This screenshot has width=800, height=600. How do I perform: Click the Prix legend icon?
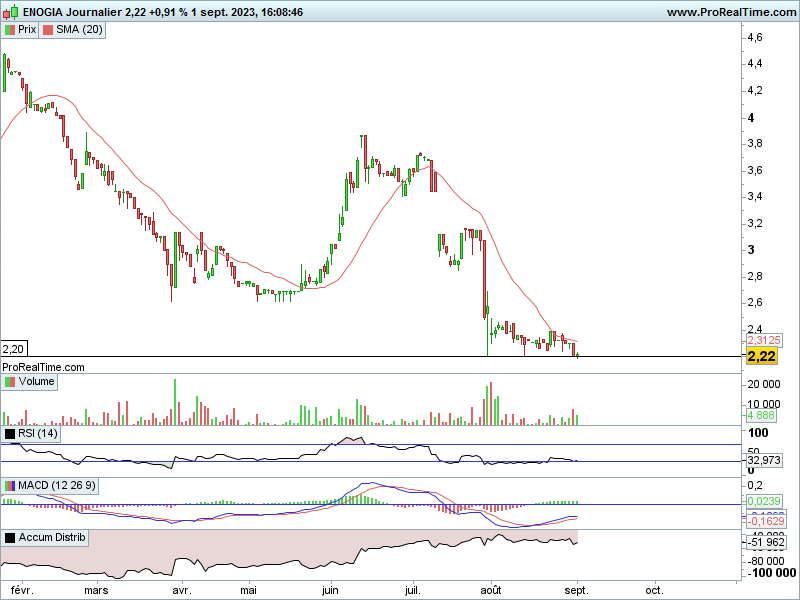click(x=10, y=30)
